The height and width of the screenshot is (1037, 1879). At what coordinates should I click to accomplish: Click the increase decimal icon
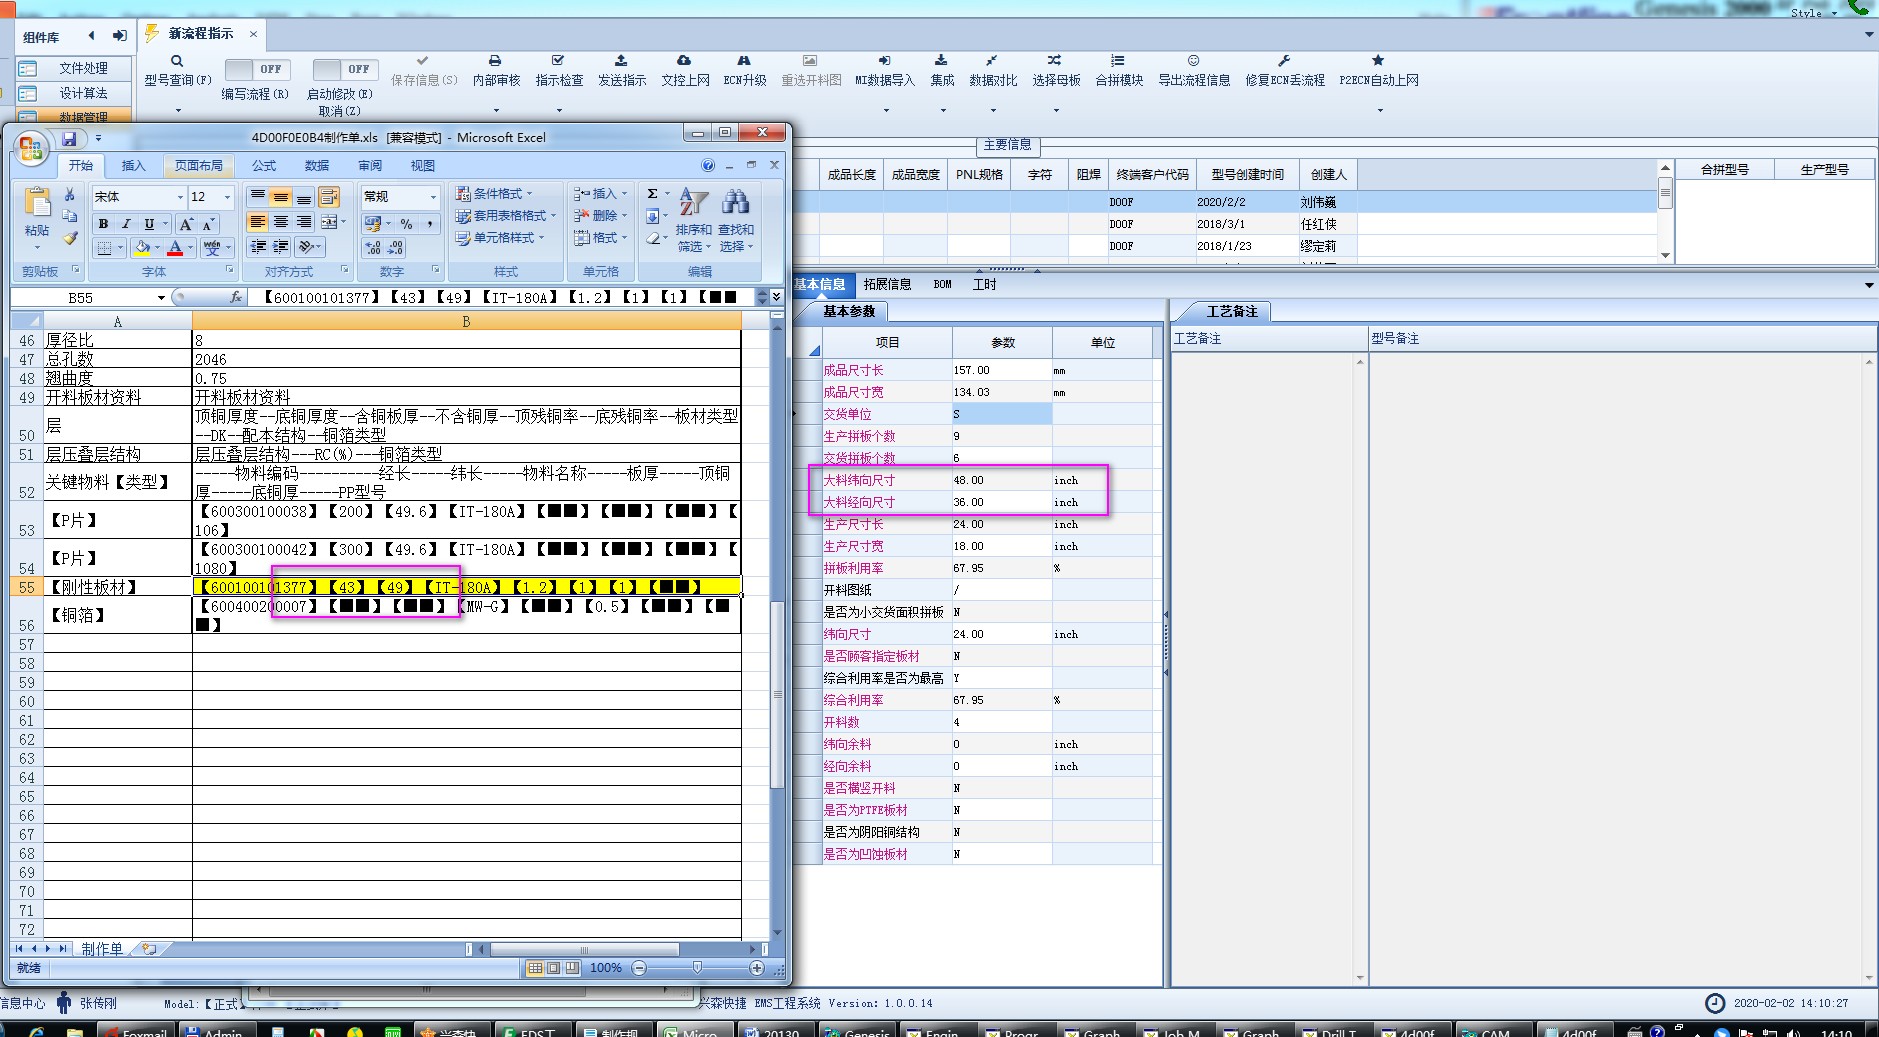373,247
